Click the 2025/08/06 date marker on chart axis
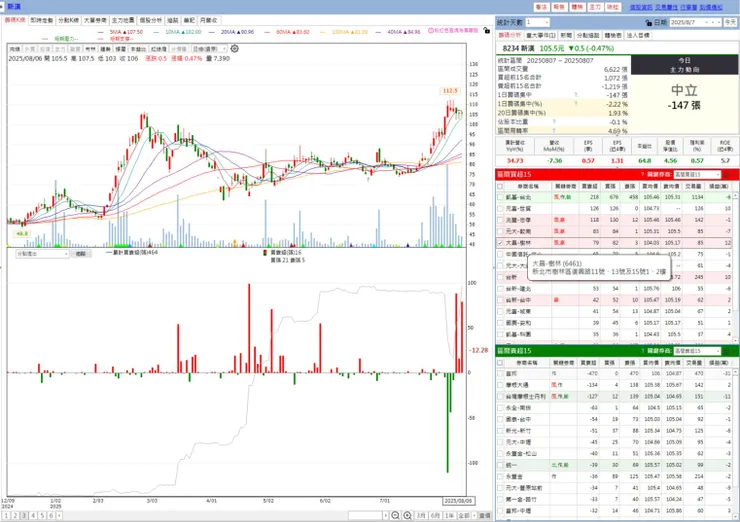 [458, 501]
